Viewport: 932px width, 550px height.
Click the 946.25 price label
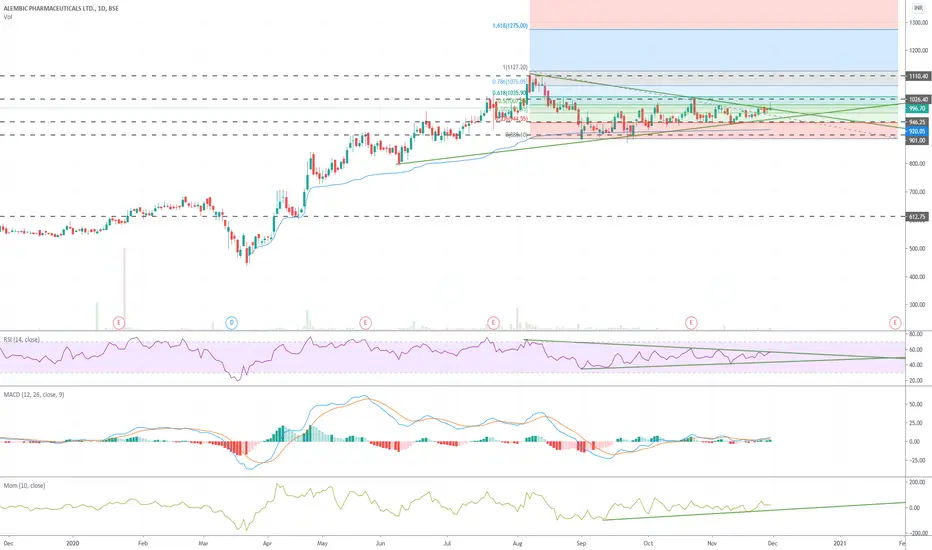[918, 122]
